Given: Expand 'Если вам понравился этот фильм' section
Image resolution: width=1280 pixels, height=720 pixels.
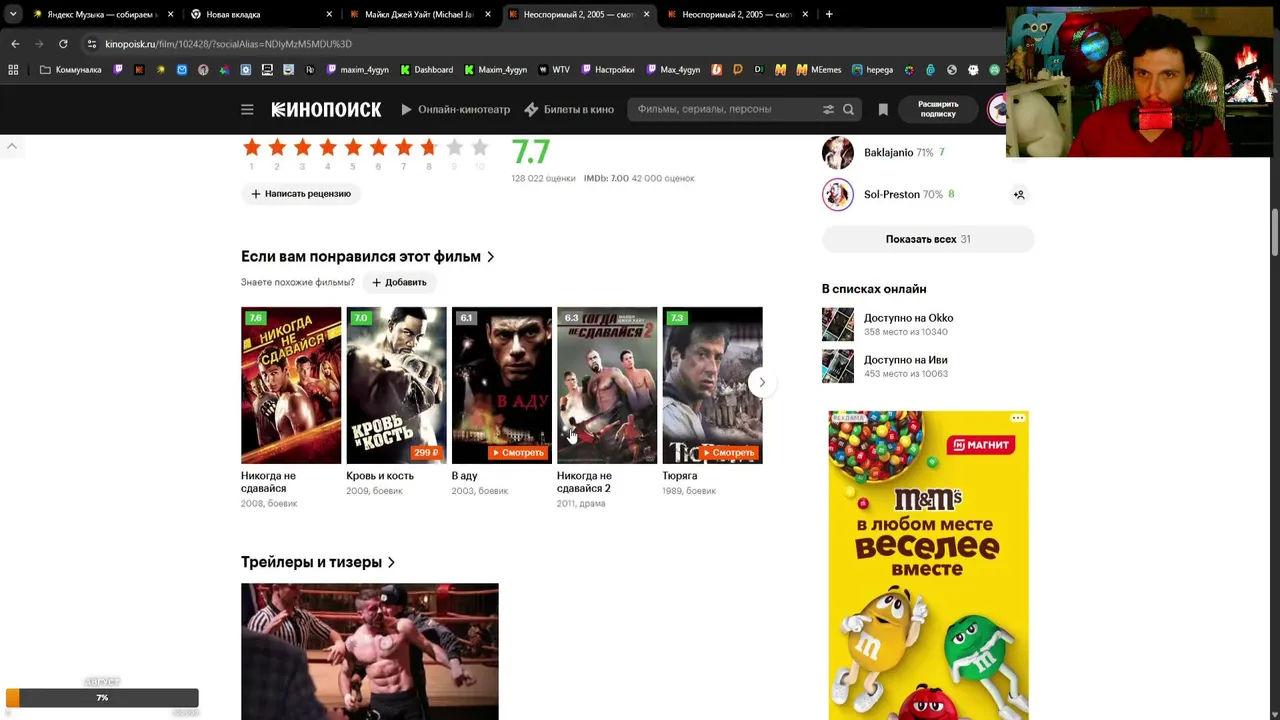Looking at the screenshot, I should [x=368, y=257].
